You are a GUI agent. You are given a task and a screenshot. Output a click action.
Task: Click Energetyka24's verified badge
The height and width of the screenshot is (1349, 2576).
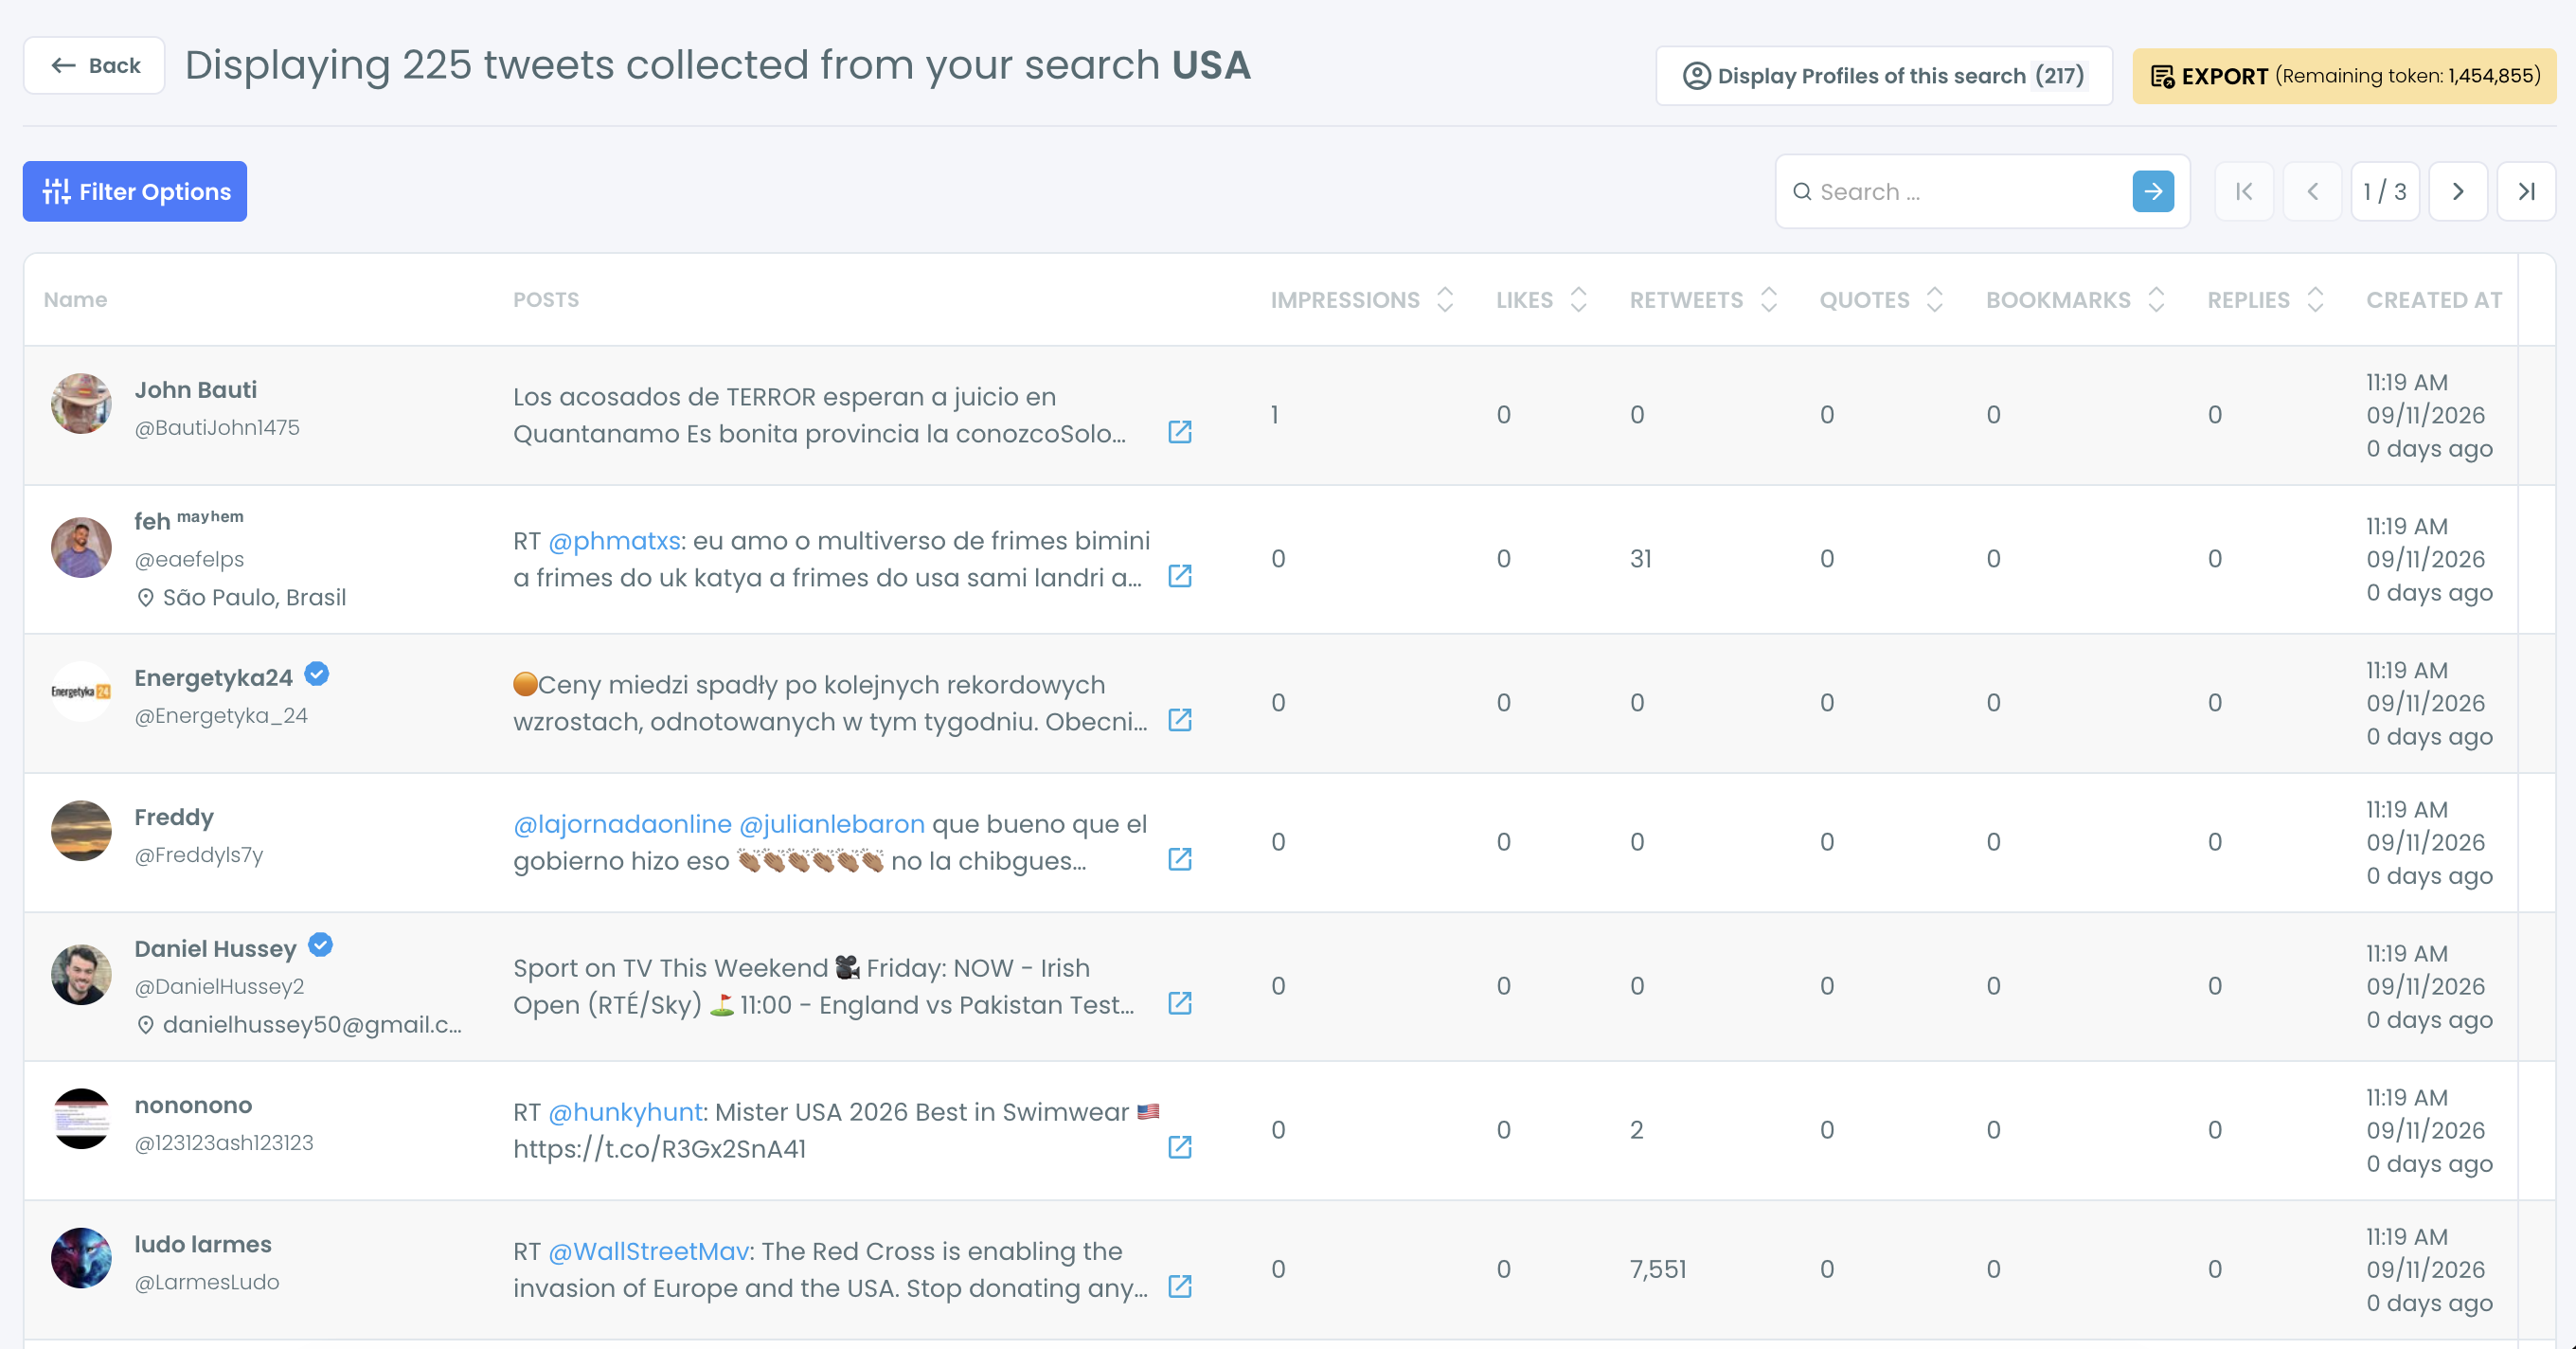coord(317,675)
